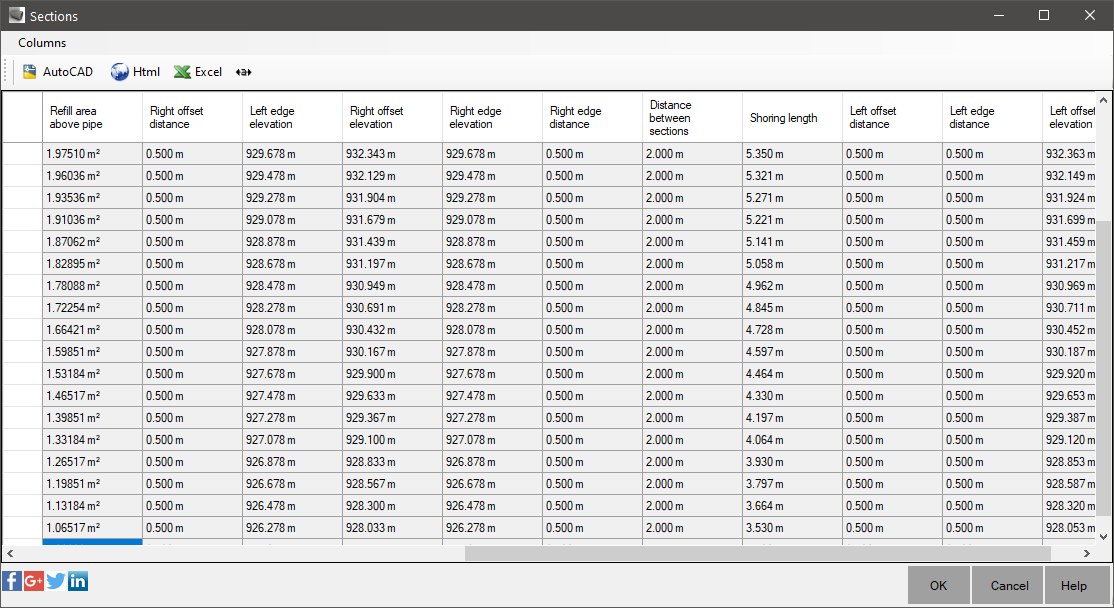Screen dimensions: 1114x608
Task: Click right offset elevation 932.343 m
Action: (x=393, y=153)
